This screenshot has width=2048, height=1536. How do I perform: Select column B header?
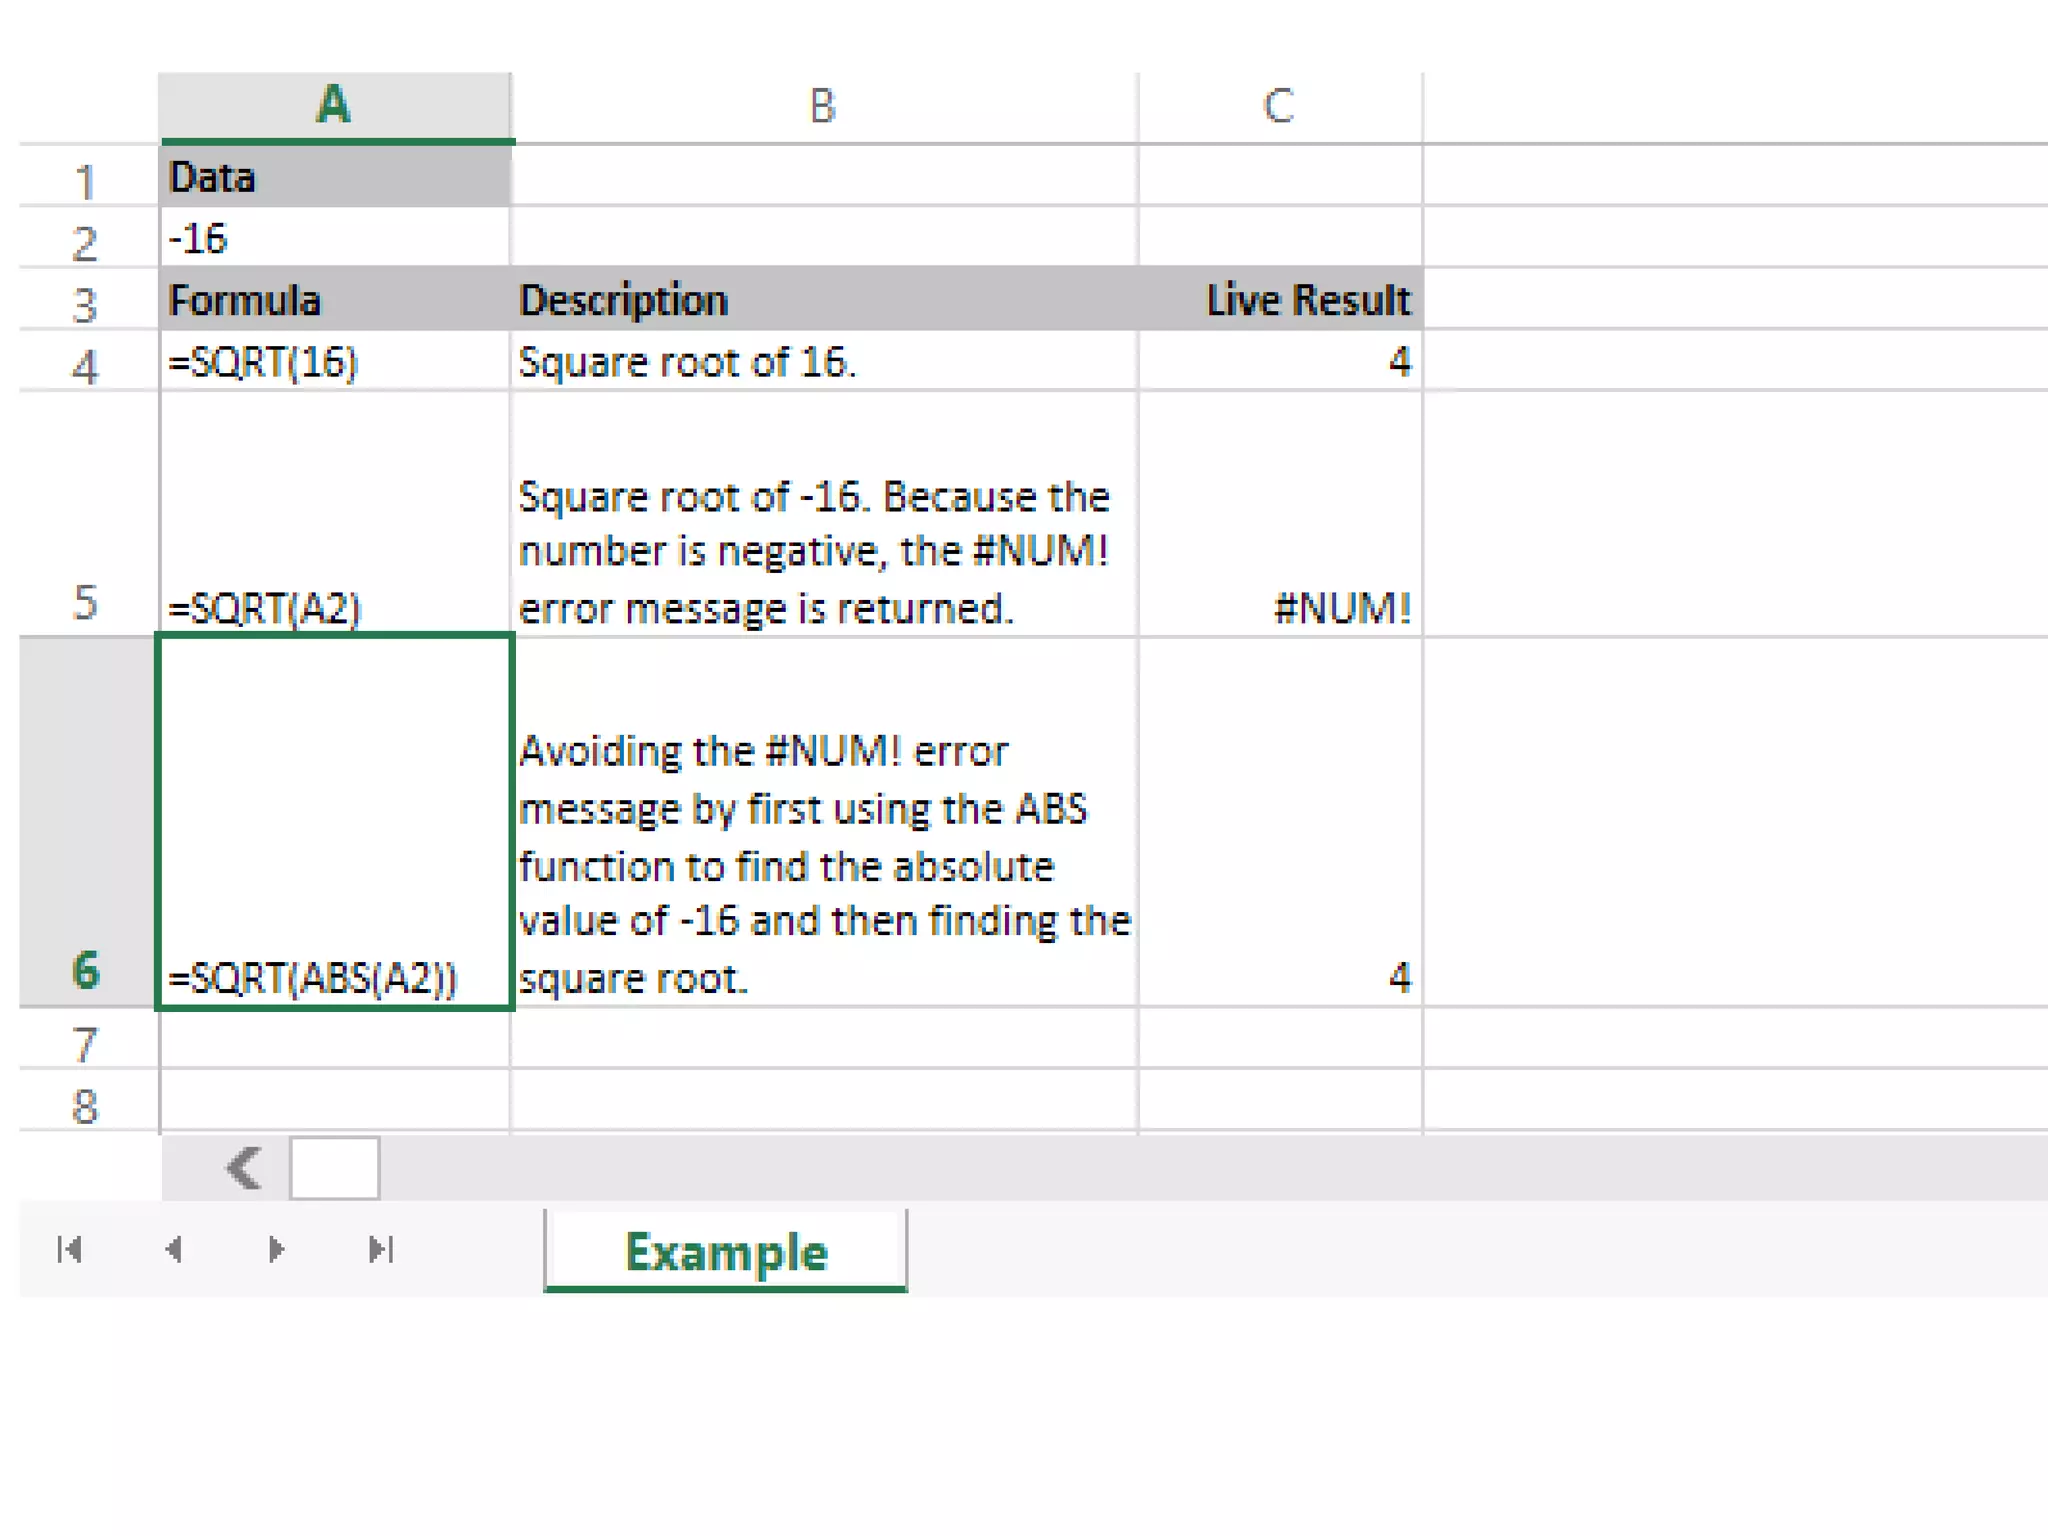pos(823,105)
